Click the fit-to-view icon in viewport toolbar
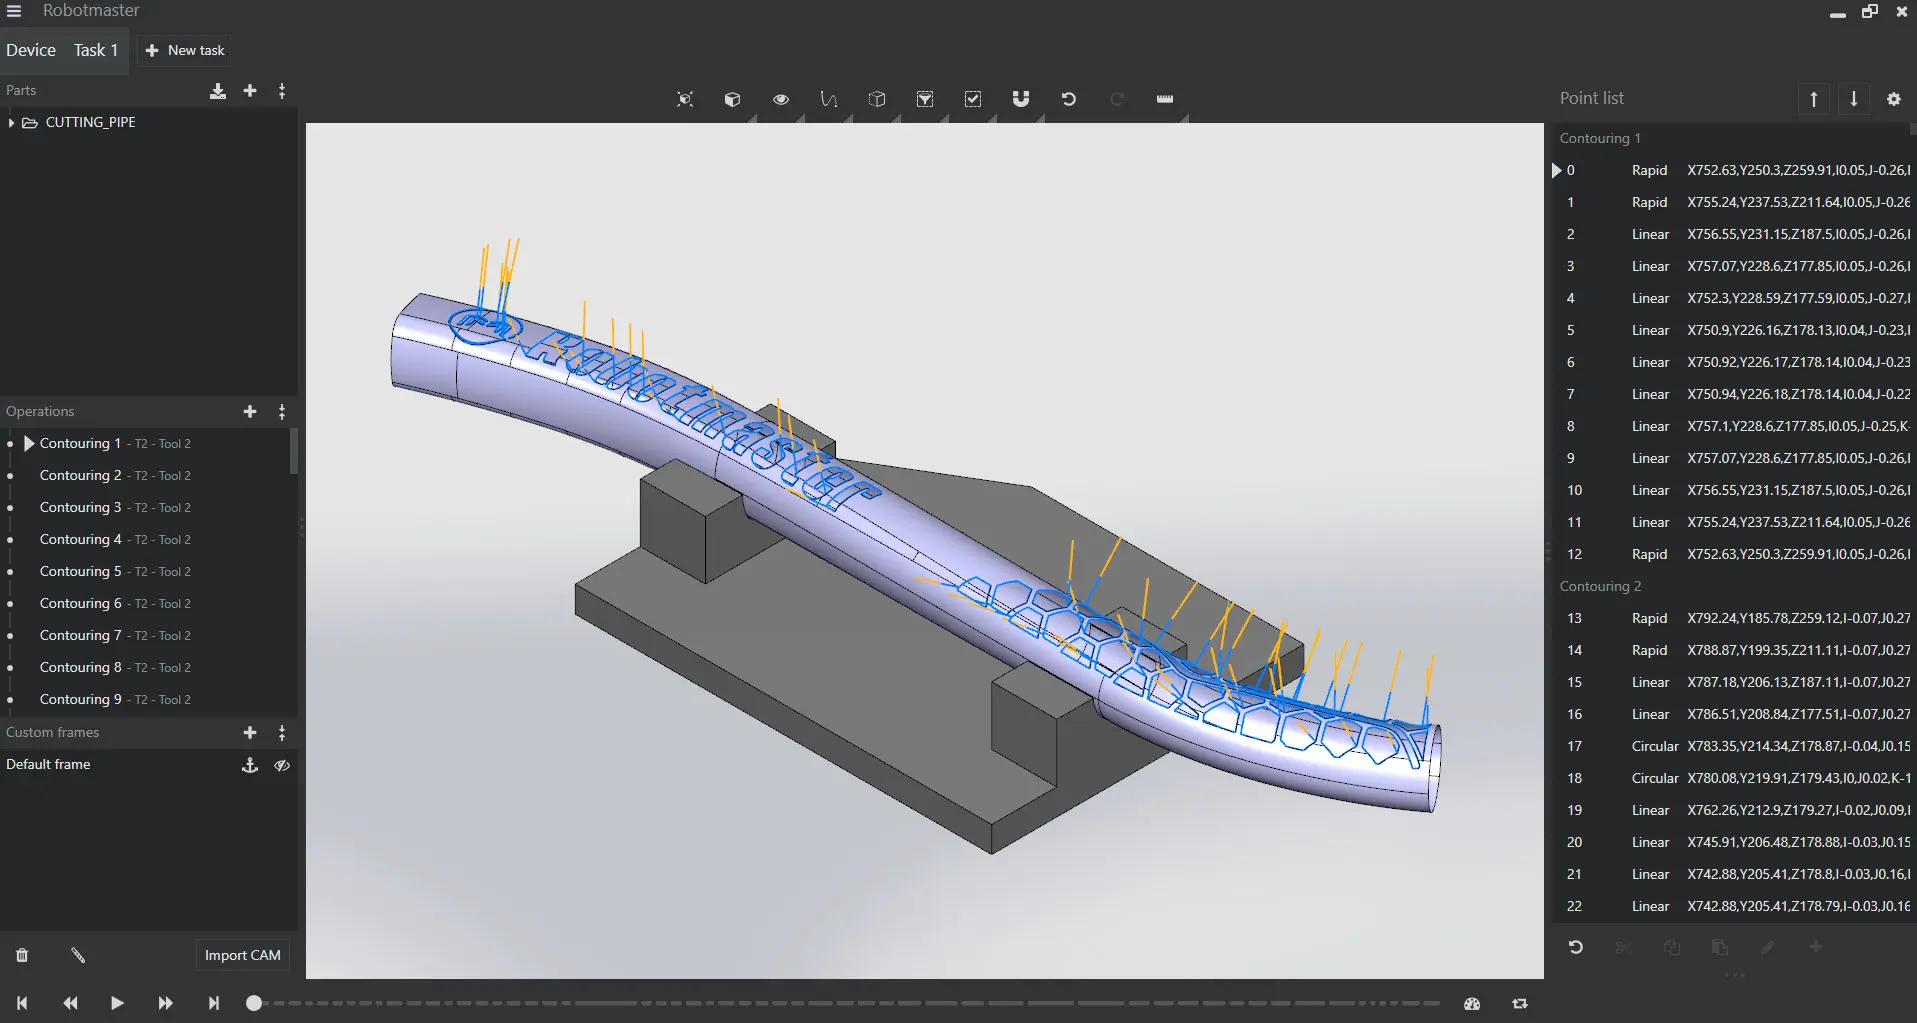 685,99
